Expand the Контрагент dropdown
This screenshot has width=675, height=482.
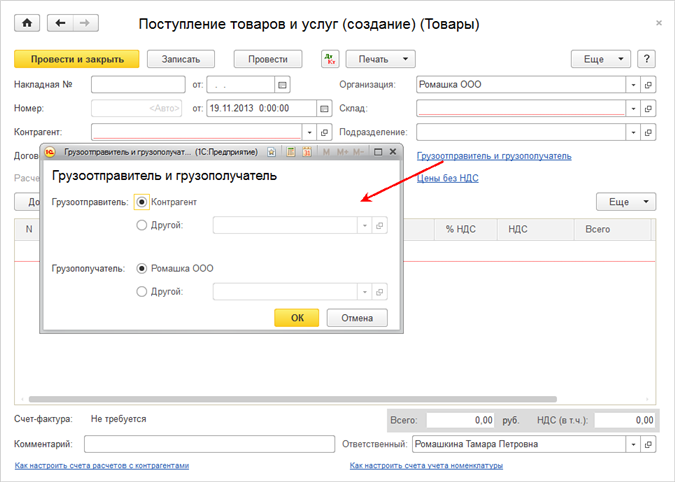click(x=309, y=132)
